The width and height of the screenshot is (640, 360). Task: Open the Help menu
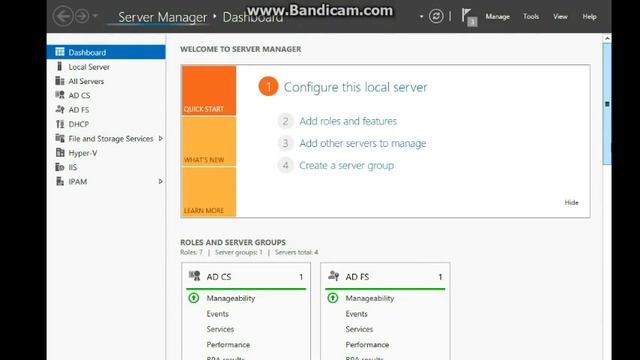589,16
